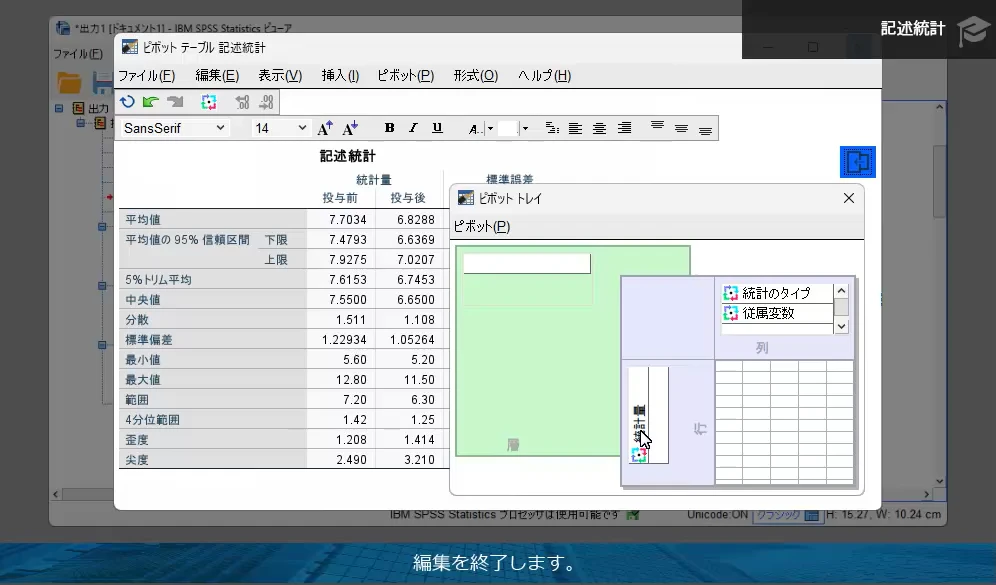The image size is (996, 585).
Task: Open the font color tool
Action: (x=473, y=128)
